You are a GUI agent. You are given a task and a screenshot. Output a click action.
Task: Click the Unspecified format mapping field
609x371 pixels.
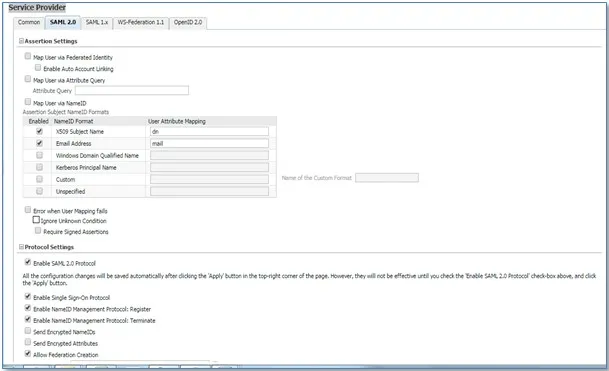pos(209,191)
